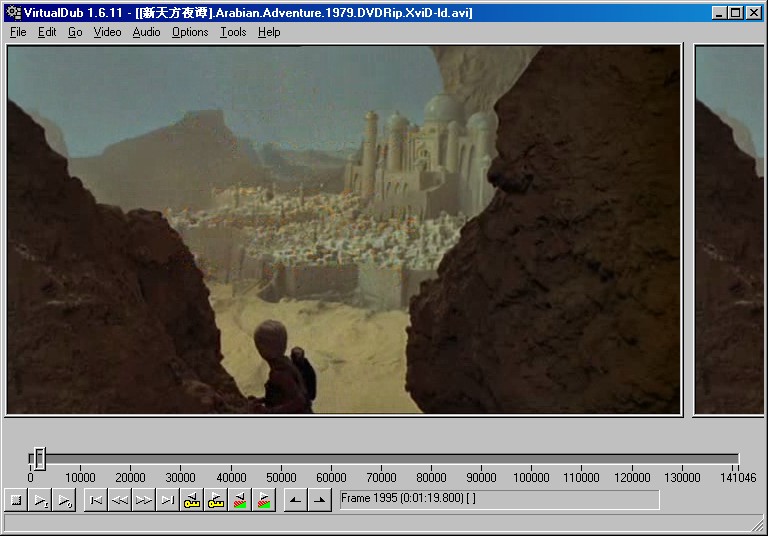The width and height of the screenshot is (768, 536).
Task: Seek to previous scene change icon
Action: pyautogui.click(x=240, y=500)
